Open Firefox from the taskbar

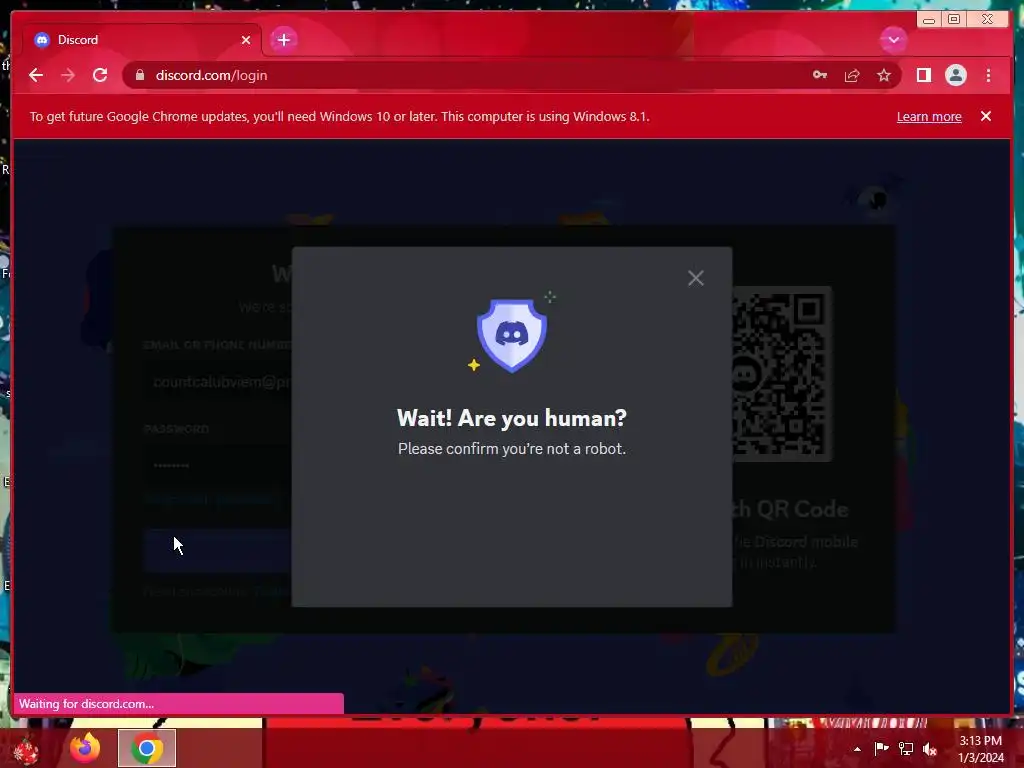pos(85,748)
